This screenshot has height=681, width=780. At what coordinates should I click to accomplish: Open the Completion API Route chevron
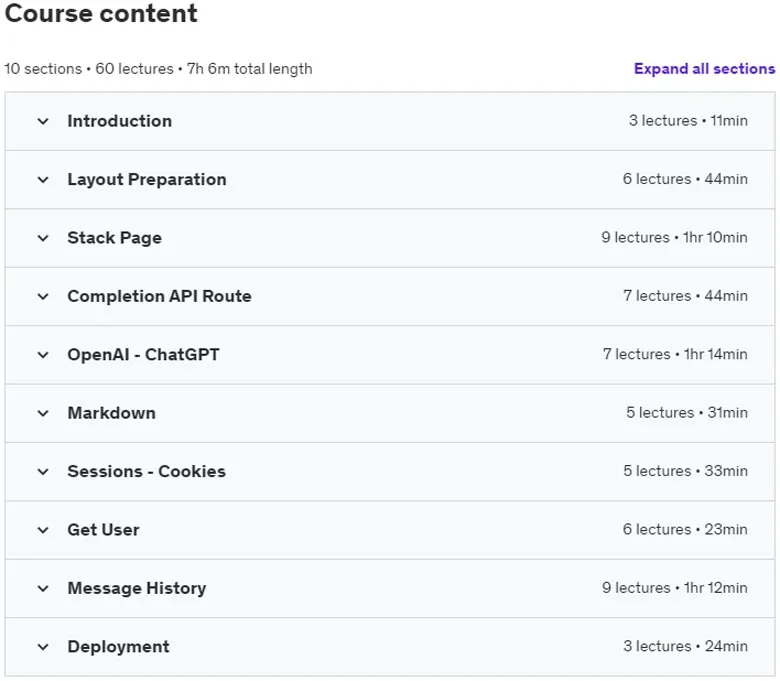[43, 296]
